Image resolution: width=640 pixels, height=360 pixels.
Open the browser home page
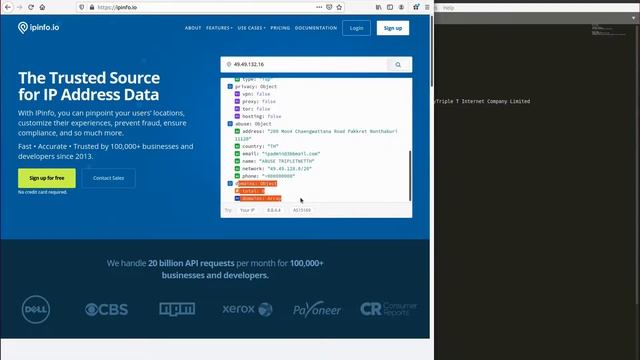[x=42, y=7]
